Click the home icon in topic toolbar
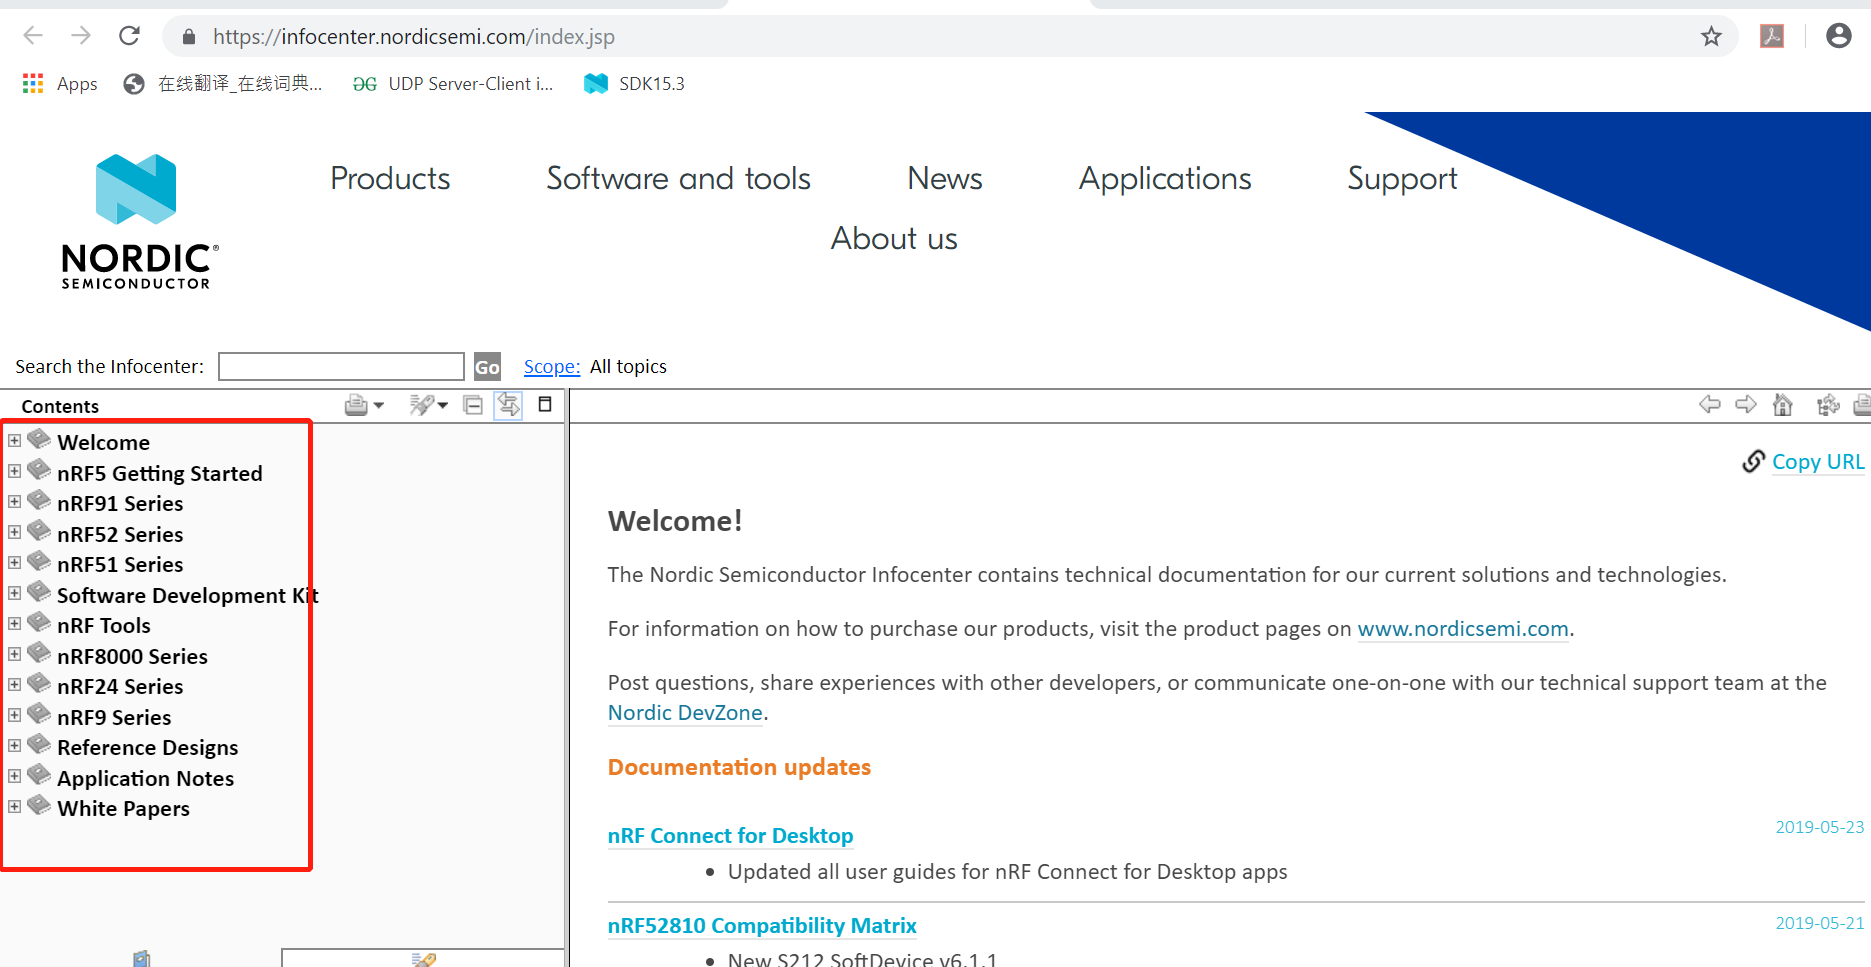Image resolution: width=1871 pixels, height=967 pixels. coord(1783,404)
